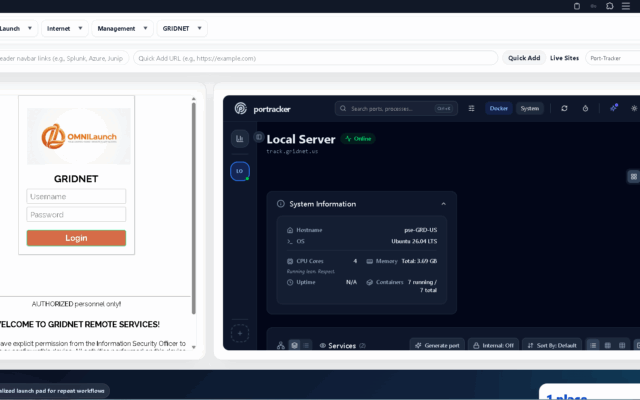Click the Memory Total: 3.69 GB value
Screen dimensions: 640x400
(419, 261)
